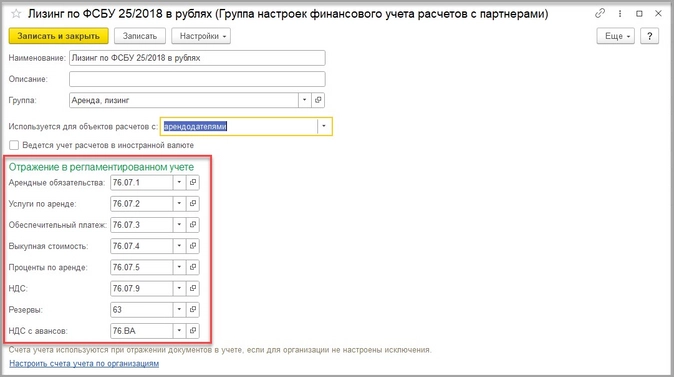This screenshot has height=377, width=674.
Task: Open Настроить счета учета по организациям link
Action: tap(84, 364)
